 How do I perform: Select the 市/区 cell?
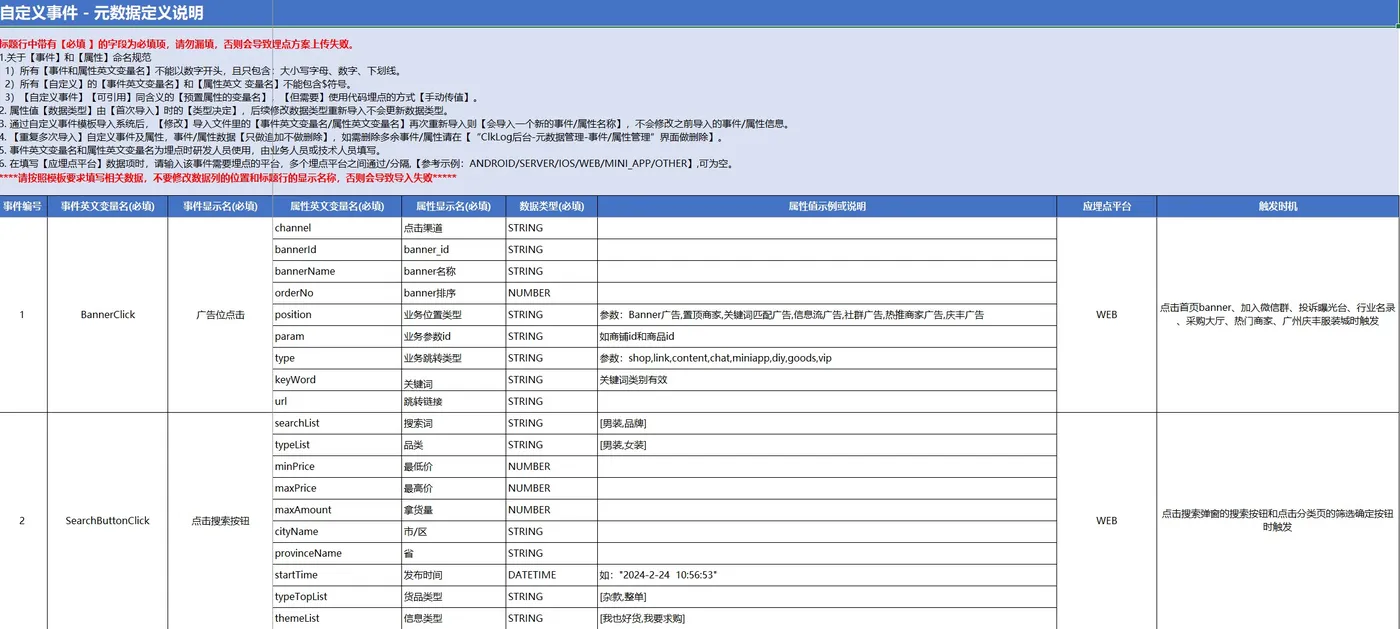(x=453, y=532)
